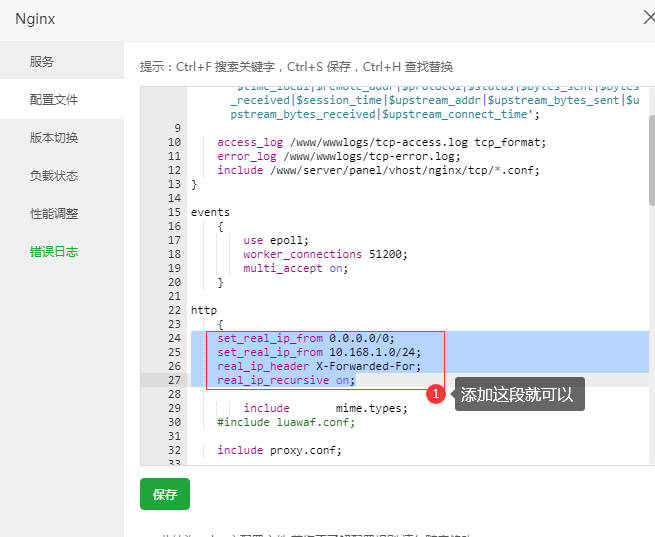Image resolution: width=655 pixels, height=537 pixels.
Task: Switch to the 版本切换 tab
Action: click(54, 137)
